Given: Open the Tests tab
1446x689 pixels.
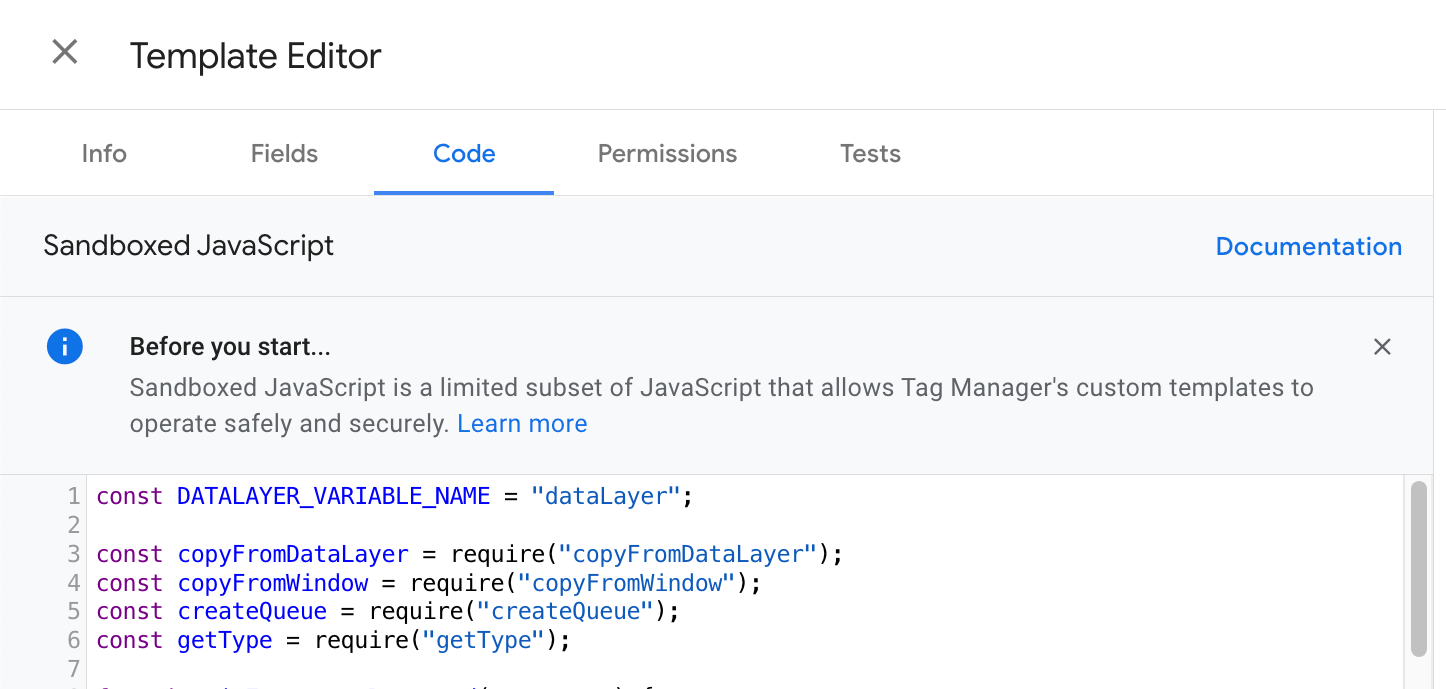Looking at the screenshot, I should pos(870,154).
